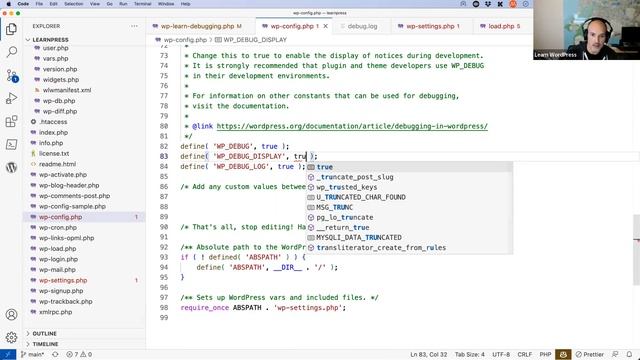640x360 pixels.
Task: Click UTF-8 encoding indicator
Action: click(x=501, y=354)
